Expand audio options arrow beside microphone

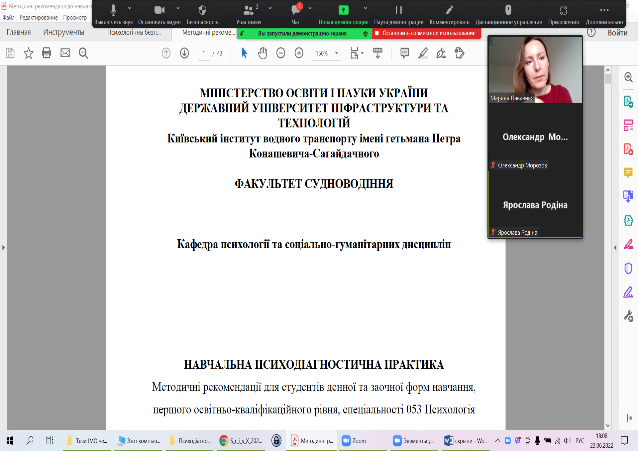[x=130, y=9]
